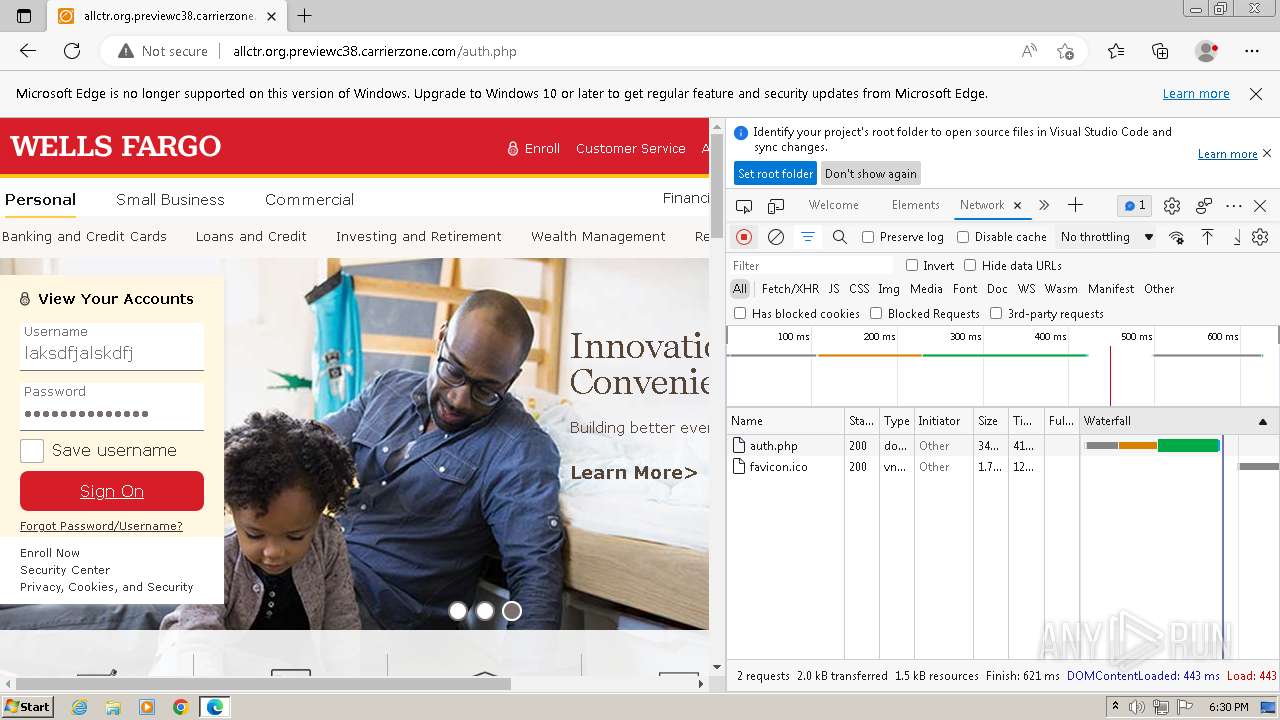The width and height of the screenshot is (1280, 720).
Task: Open the No throttling dropdown
Action: (1107, 237)
